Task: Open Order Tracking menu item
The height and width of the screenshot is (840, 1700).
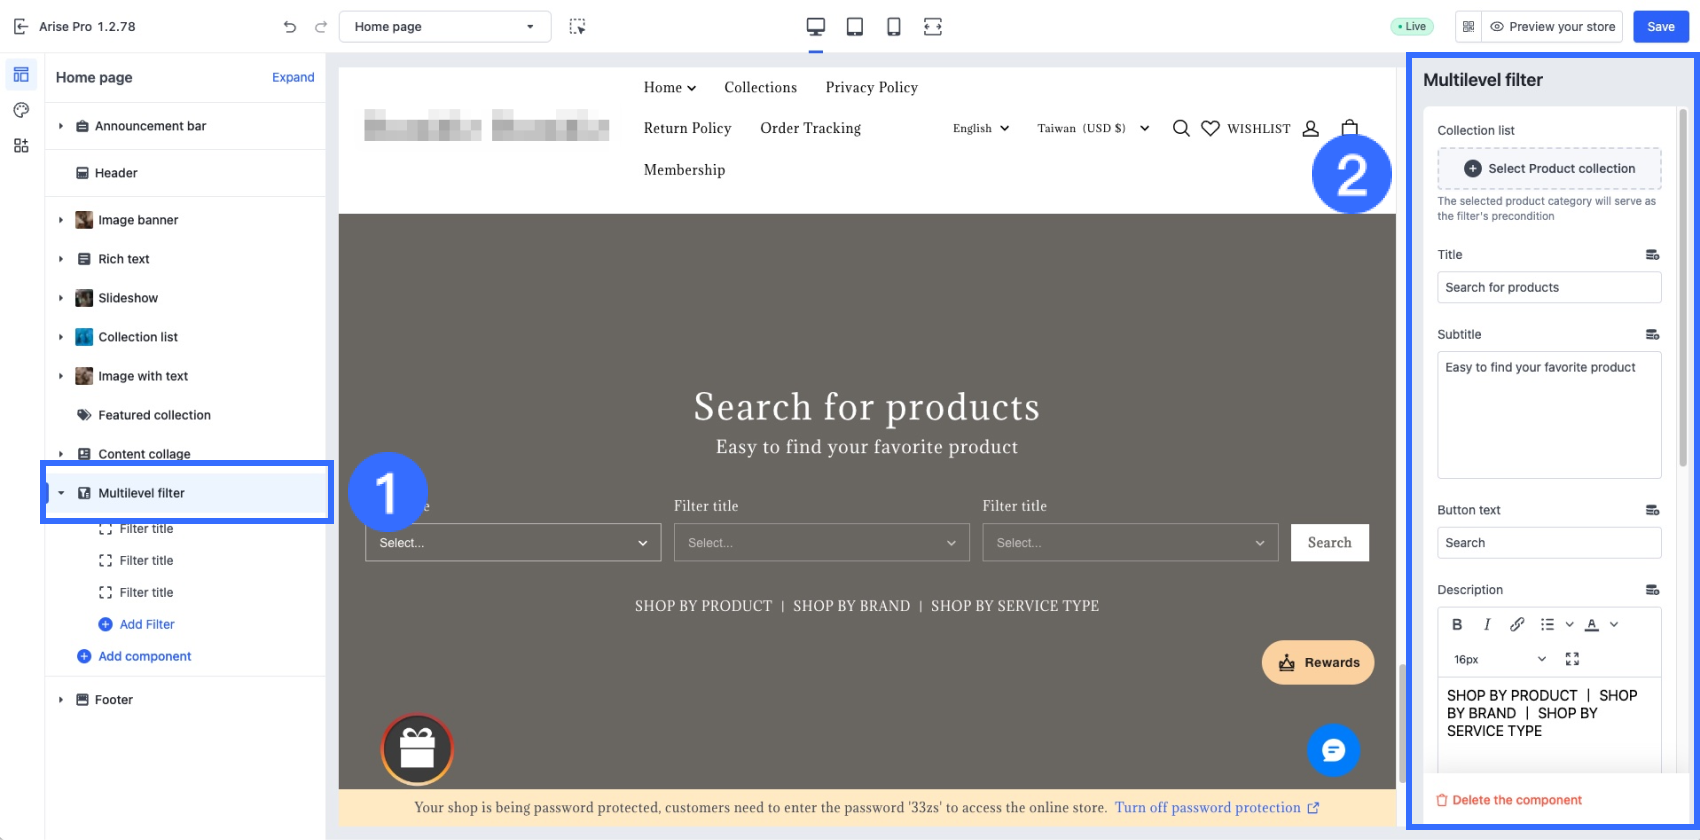Action: [810, 128]
